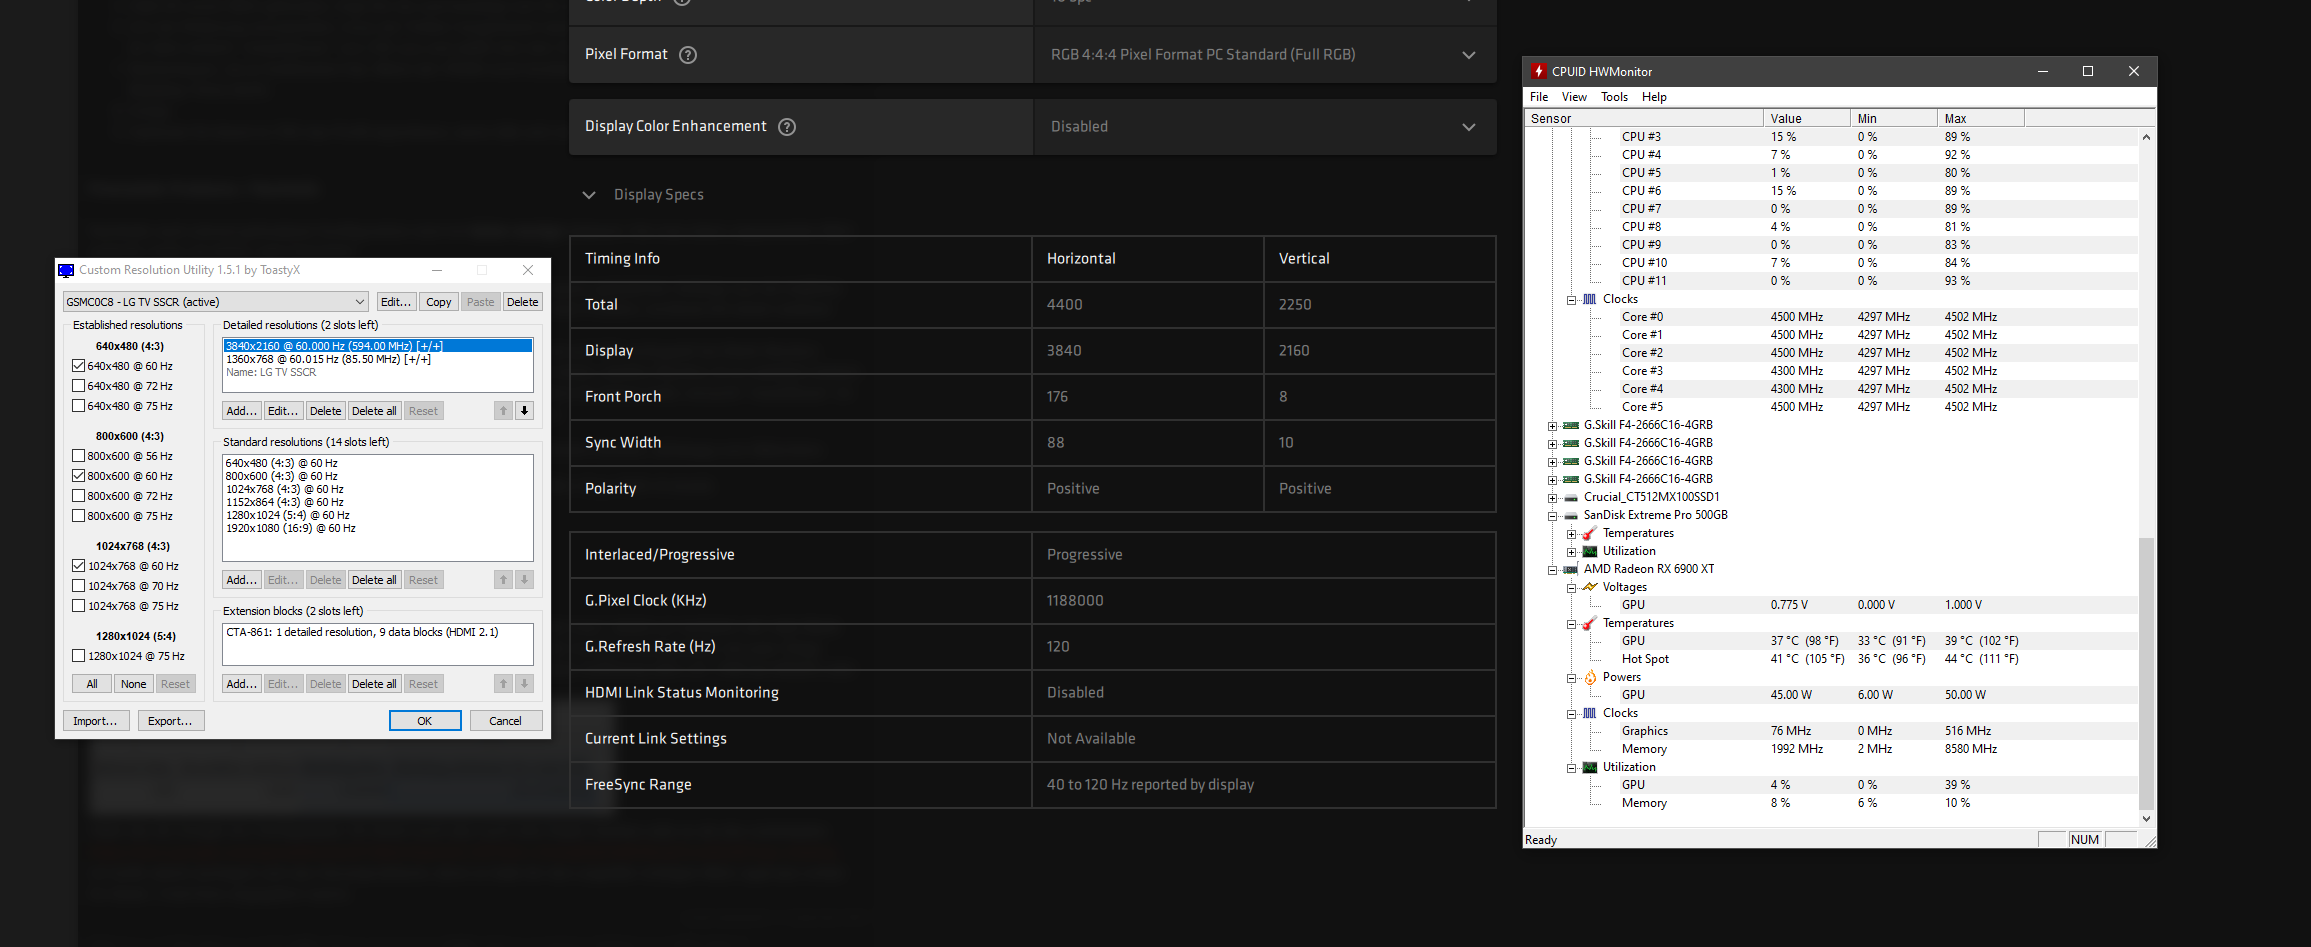
Task: Click the Copy button in CRU
Action: 439,302
